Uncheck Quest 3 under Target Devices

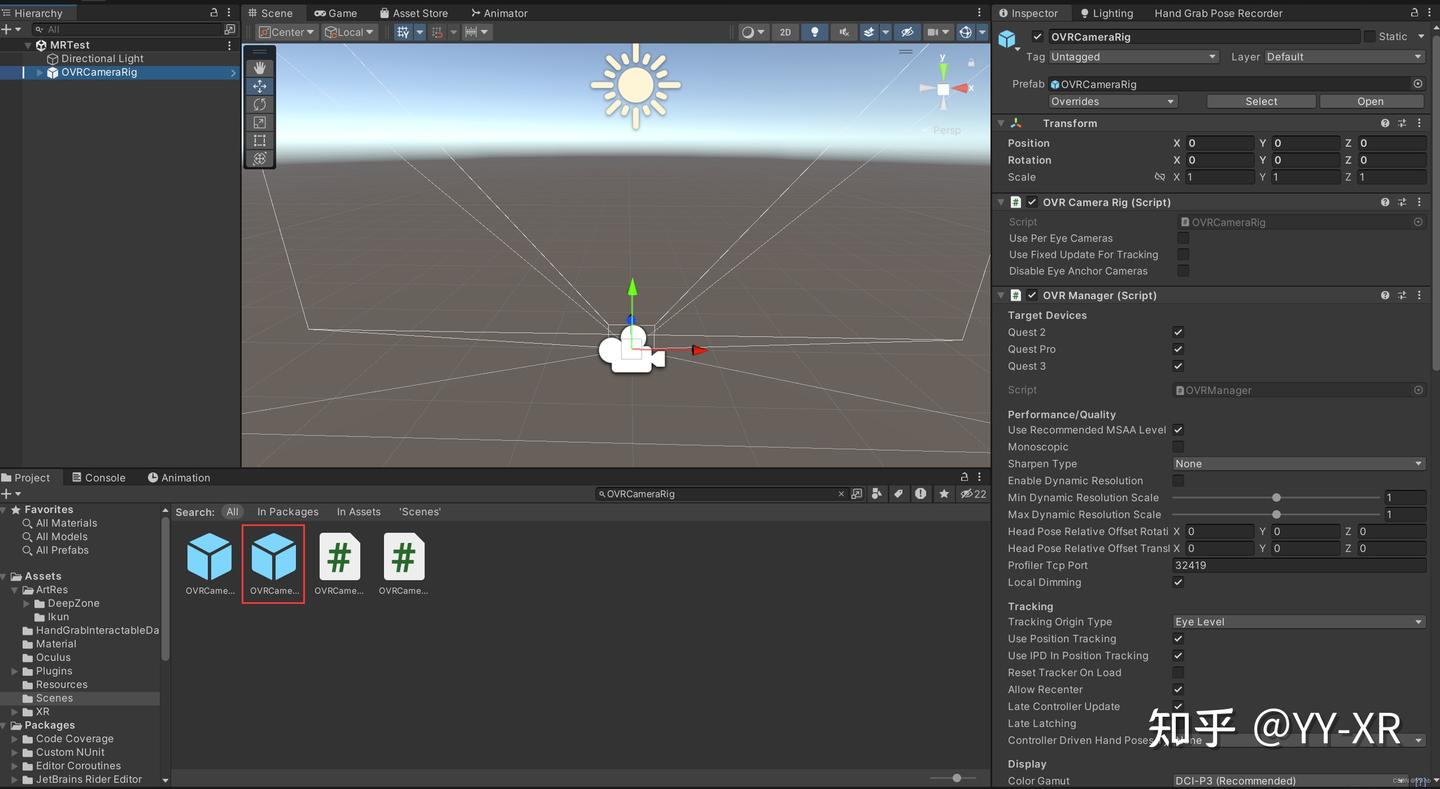1178,366
